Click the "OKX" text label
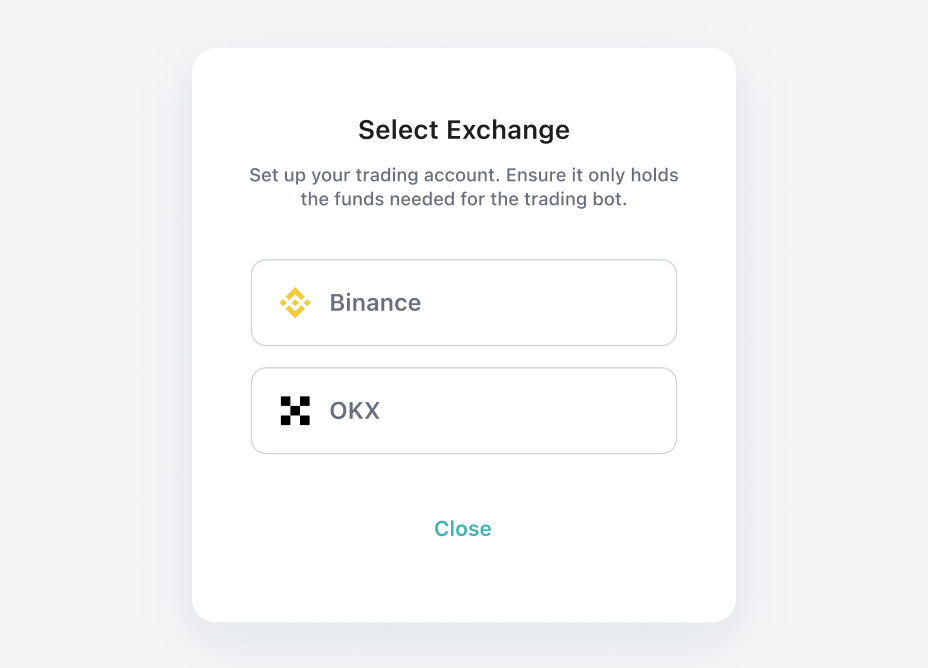This screenshot has height=668, width=928. (x=355, y=411)
